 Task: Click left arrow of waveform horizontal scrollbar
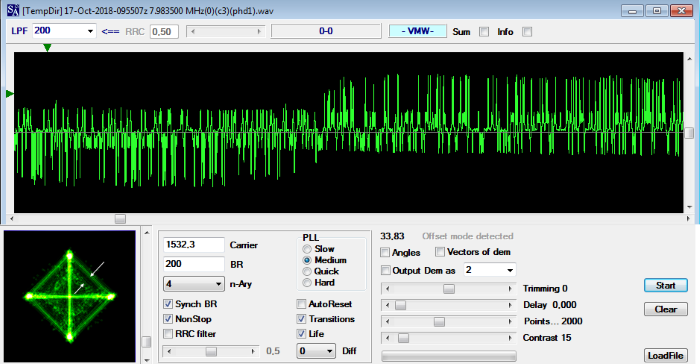[x=12, y=219]
